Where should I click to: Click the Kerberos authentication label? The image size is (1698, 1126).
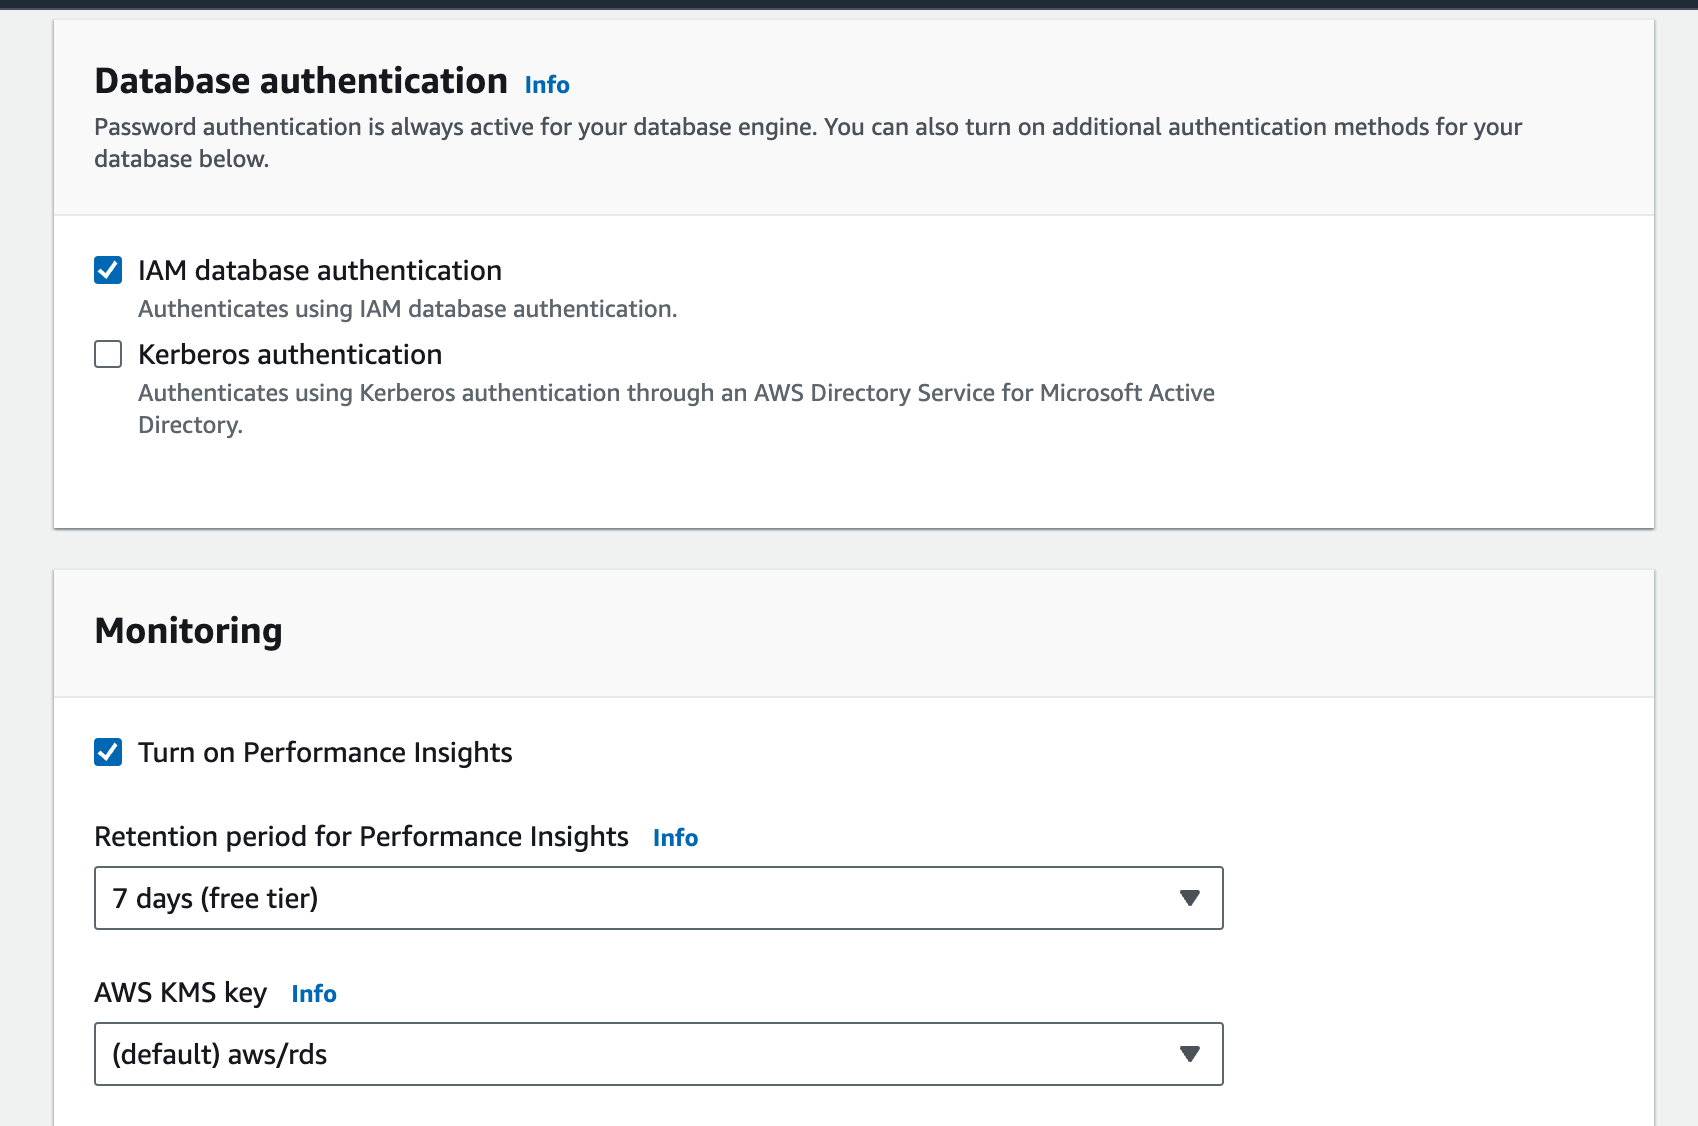[290, 355]
